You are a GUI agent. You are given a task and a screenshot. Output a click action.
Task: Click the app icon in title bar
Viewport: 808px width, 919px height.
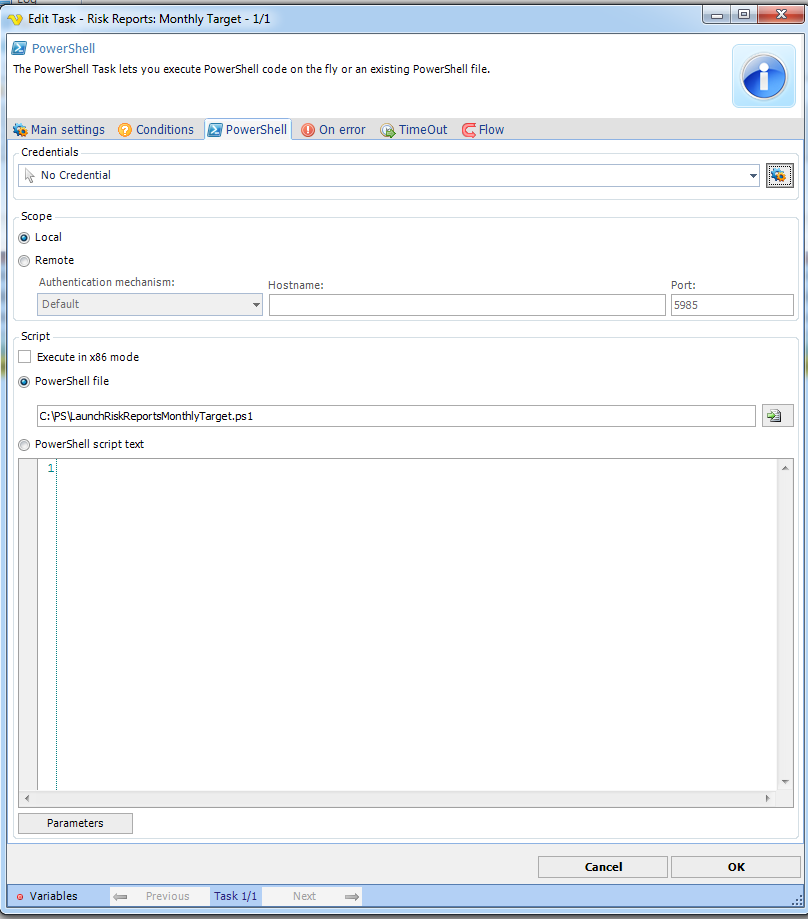coord(15,19)
